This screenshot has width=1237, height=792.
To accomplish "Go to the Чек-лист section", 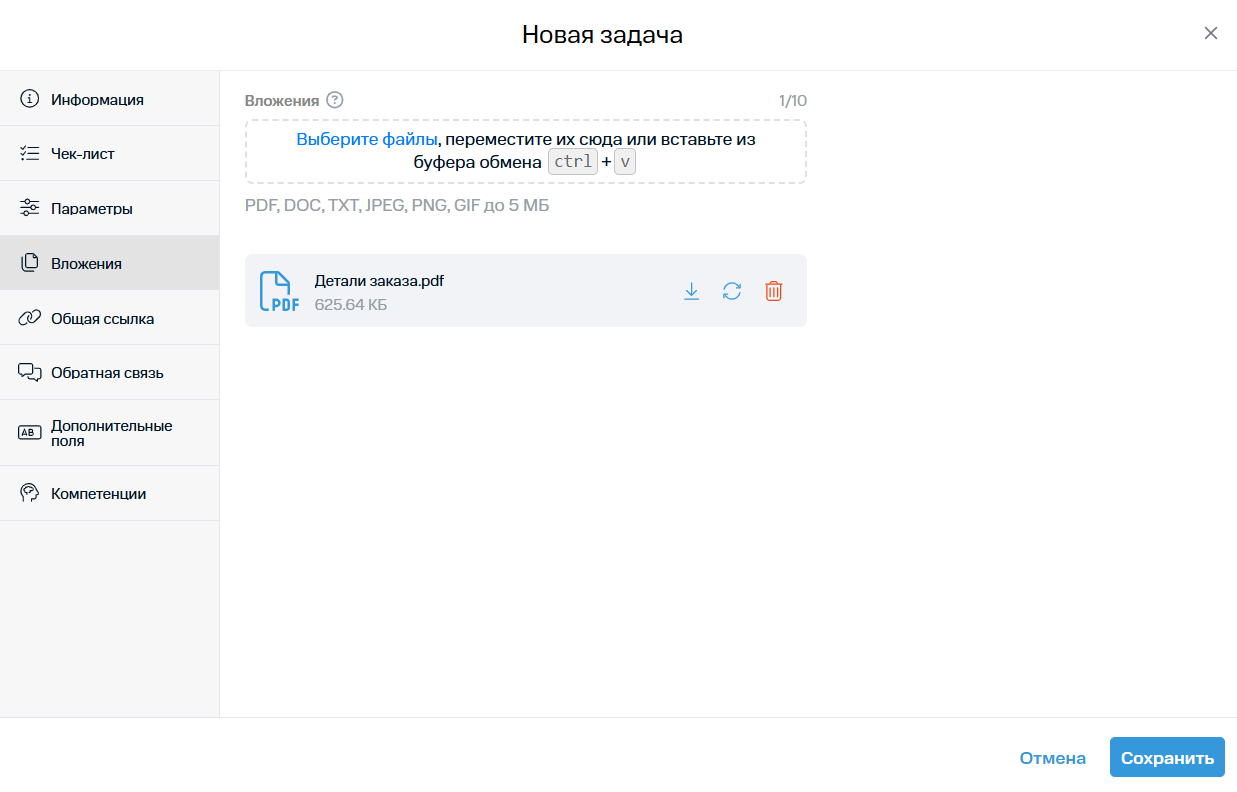I will tap(82, 154).
